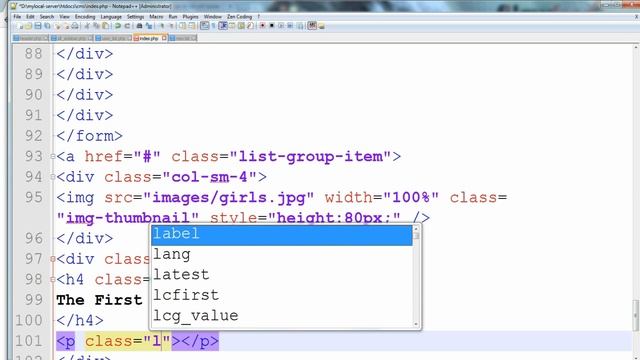Click the Print toolbar icon
The image size is (640, 360).
tap(75, 26)
